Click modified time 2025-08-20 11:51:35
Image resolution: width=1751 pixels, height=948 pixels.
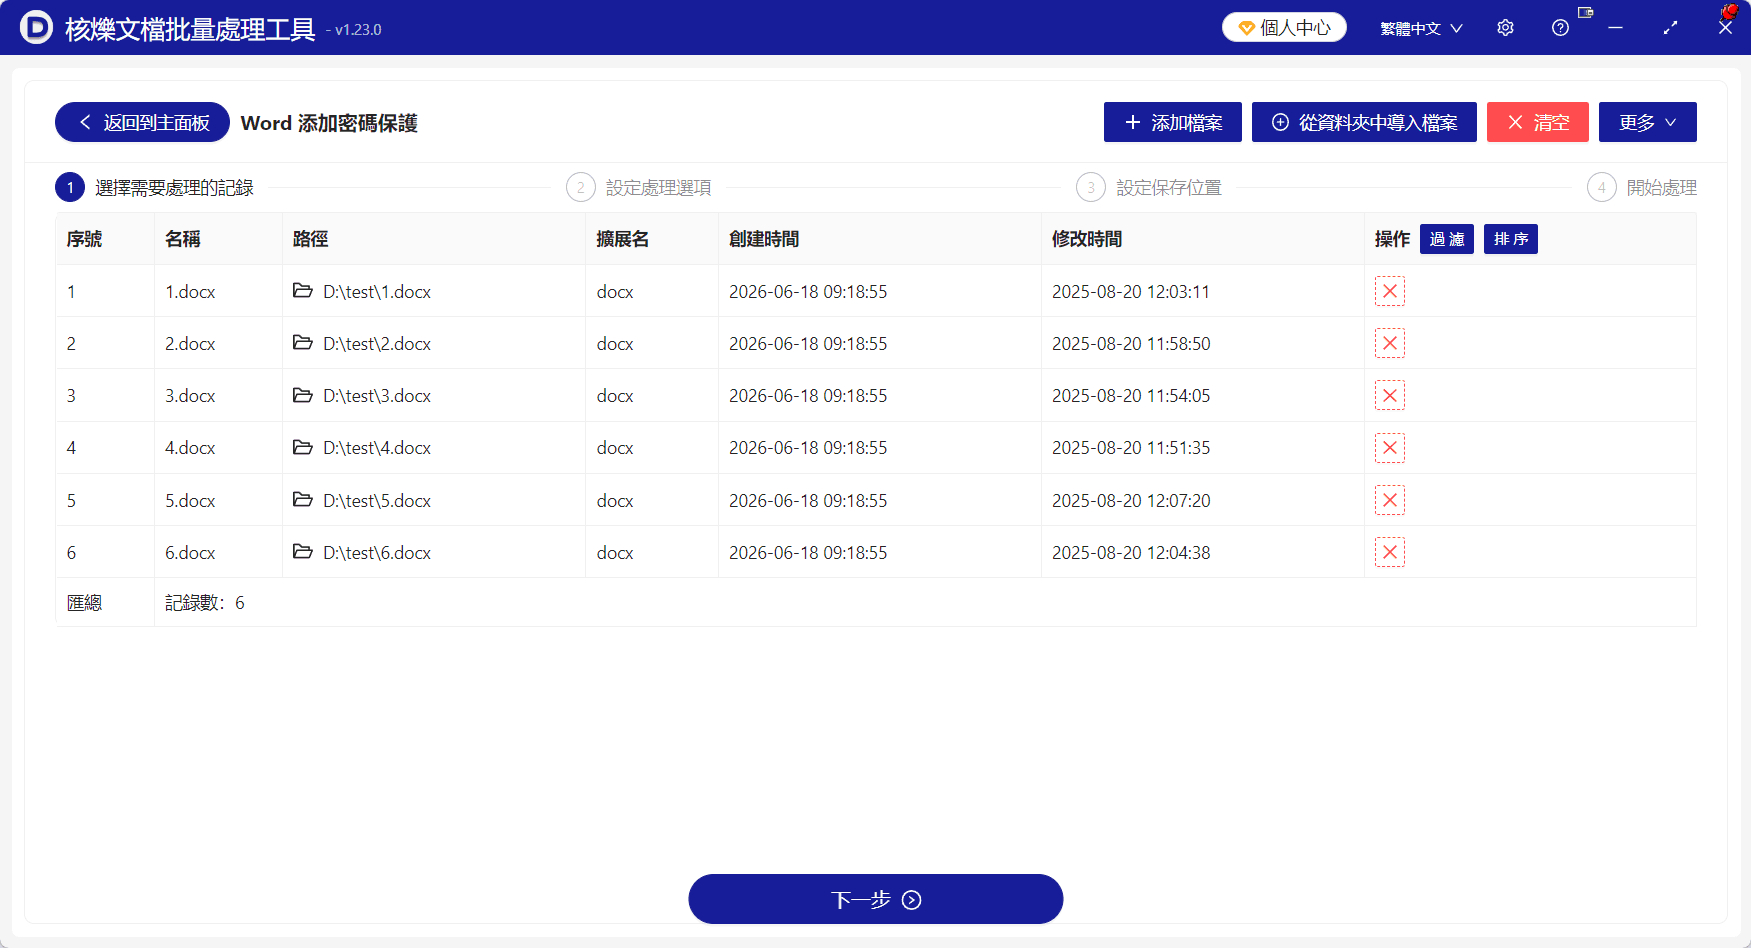pyautogui.click(x=1131, y=447)
